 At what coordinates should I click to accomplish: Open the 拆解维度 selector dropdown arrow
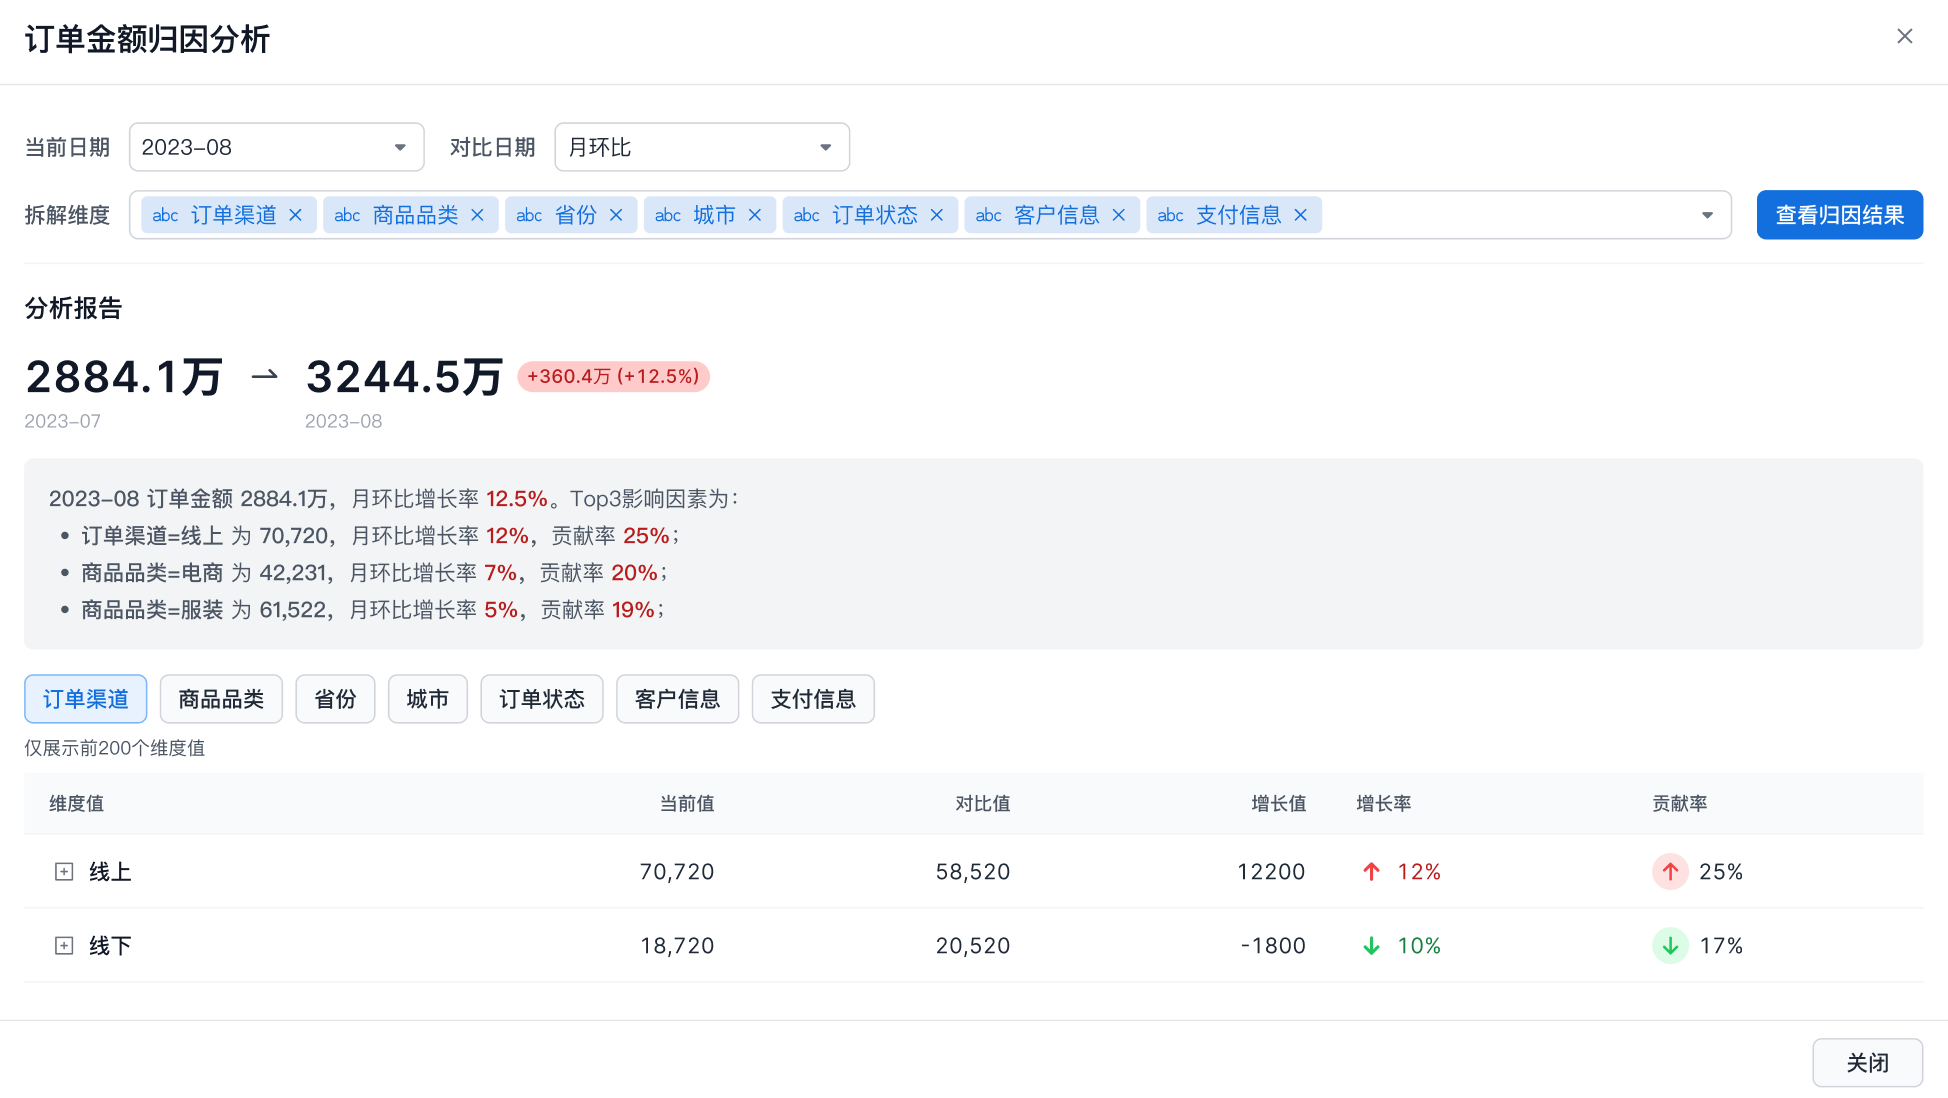pyautogui.click(x=1707, y=215)
